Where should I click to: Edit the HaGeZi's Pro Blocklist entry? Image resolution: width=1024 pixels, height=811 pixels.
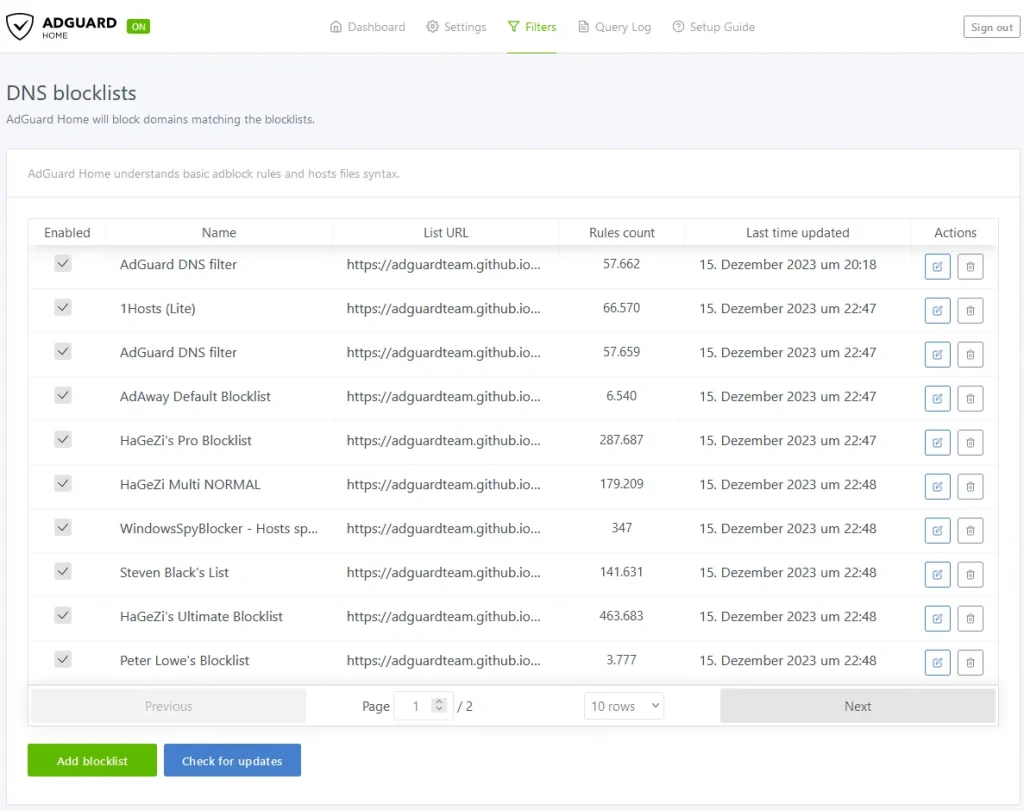[x=937, y=442]
